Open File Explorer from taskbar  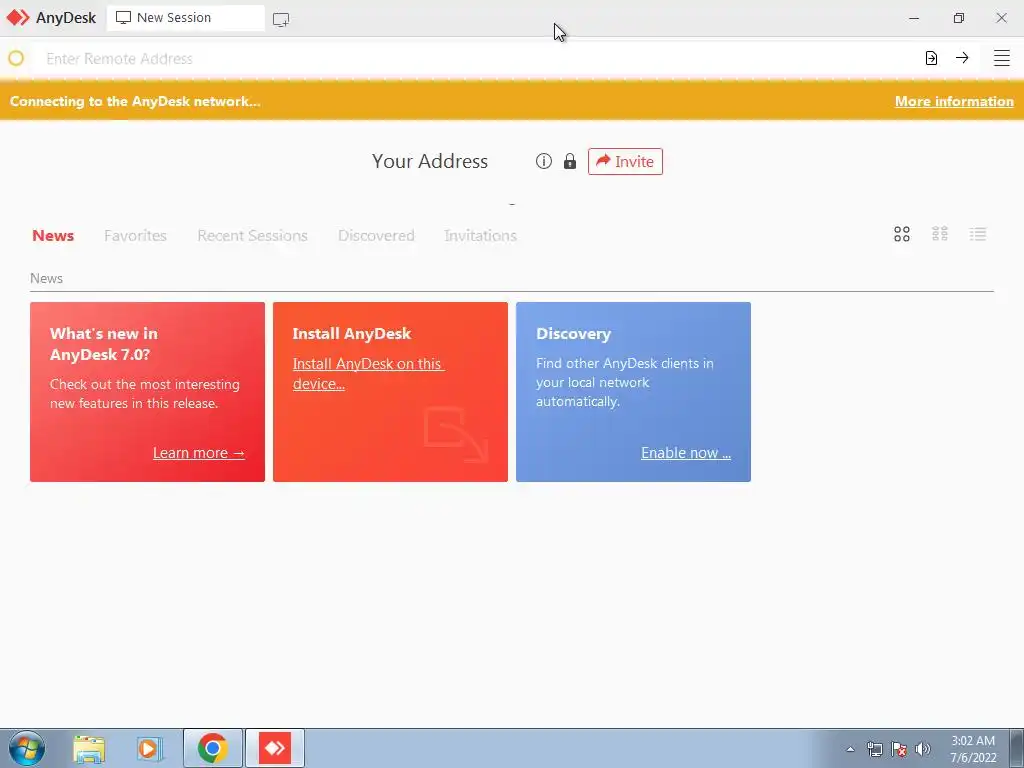point(89,748)
